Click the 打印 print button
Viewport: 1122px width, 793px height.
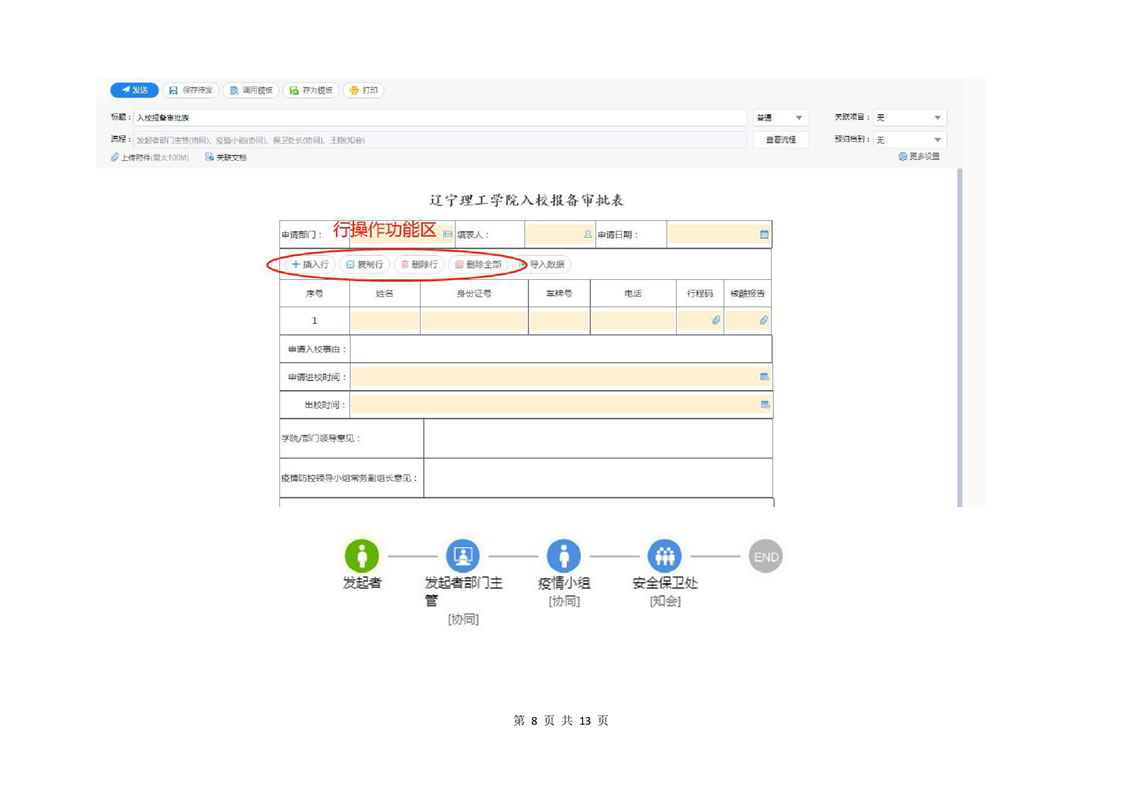coord(364,90)
